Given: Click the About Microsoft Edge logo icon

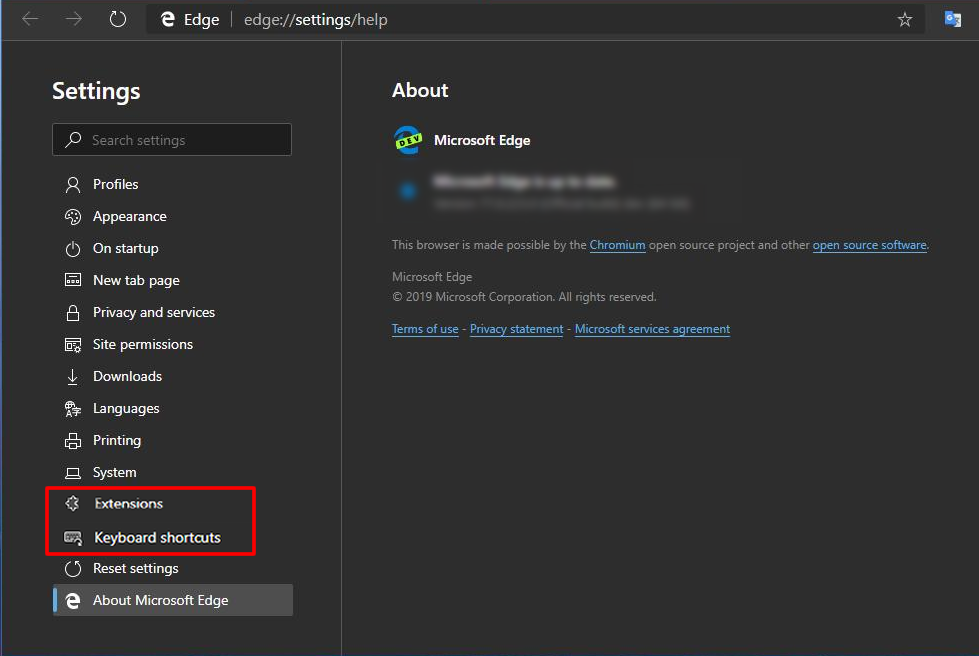Looking at the screenshot, I should click(x=73, y=600).
